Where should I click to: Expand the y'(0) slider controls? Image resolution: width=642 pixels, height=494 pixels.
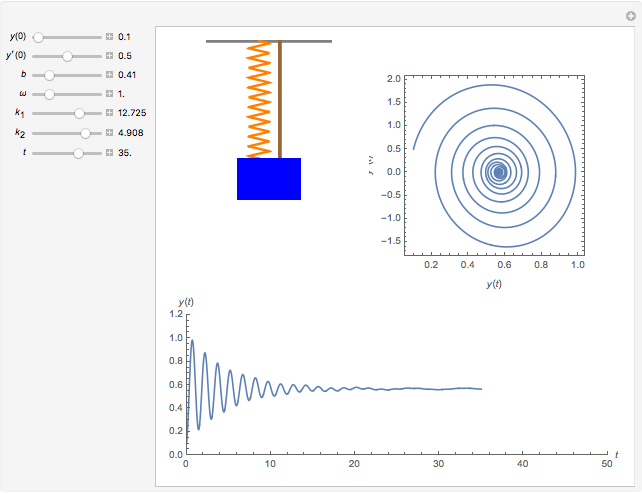[x=110, y=56]
